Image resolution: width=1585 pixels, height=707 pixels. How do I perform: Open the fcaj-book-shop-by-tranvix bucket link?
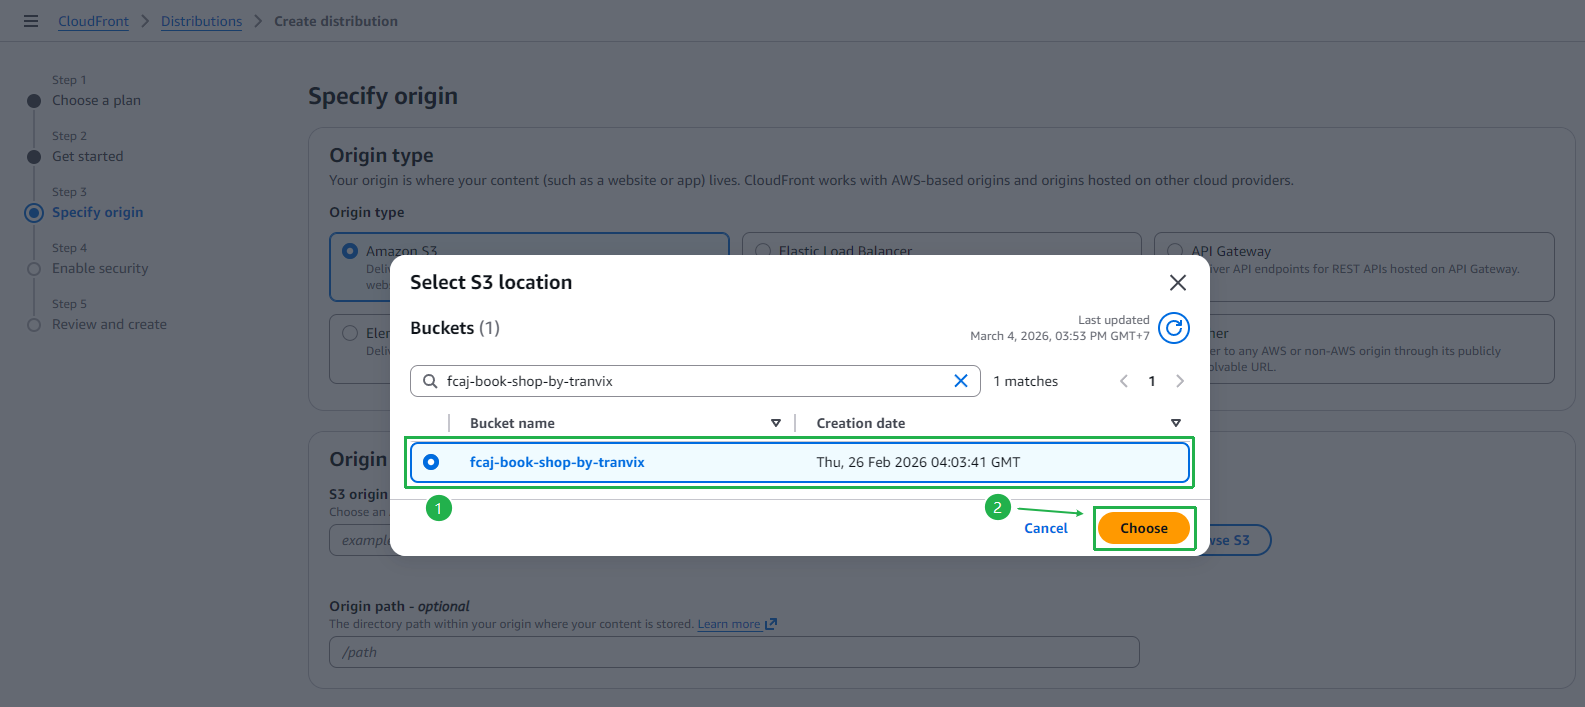tap(557, 462)
